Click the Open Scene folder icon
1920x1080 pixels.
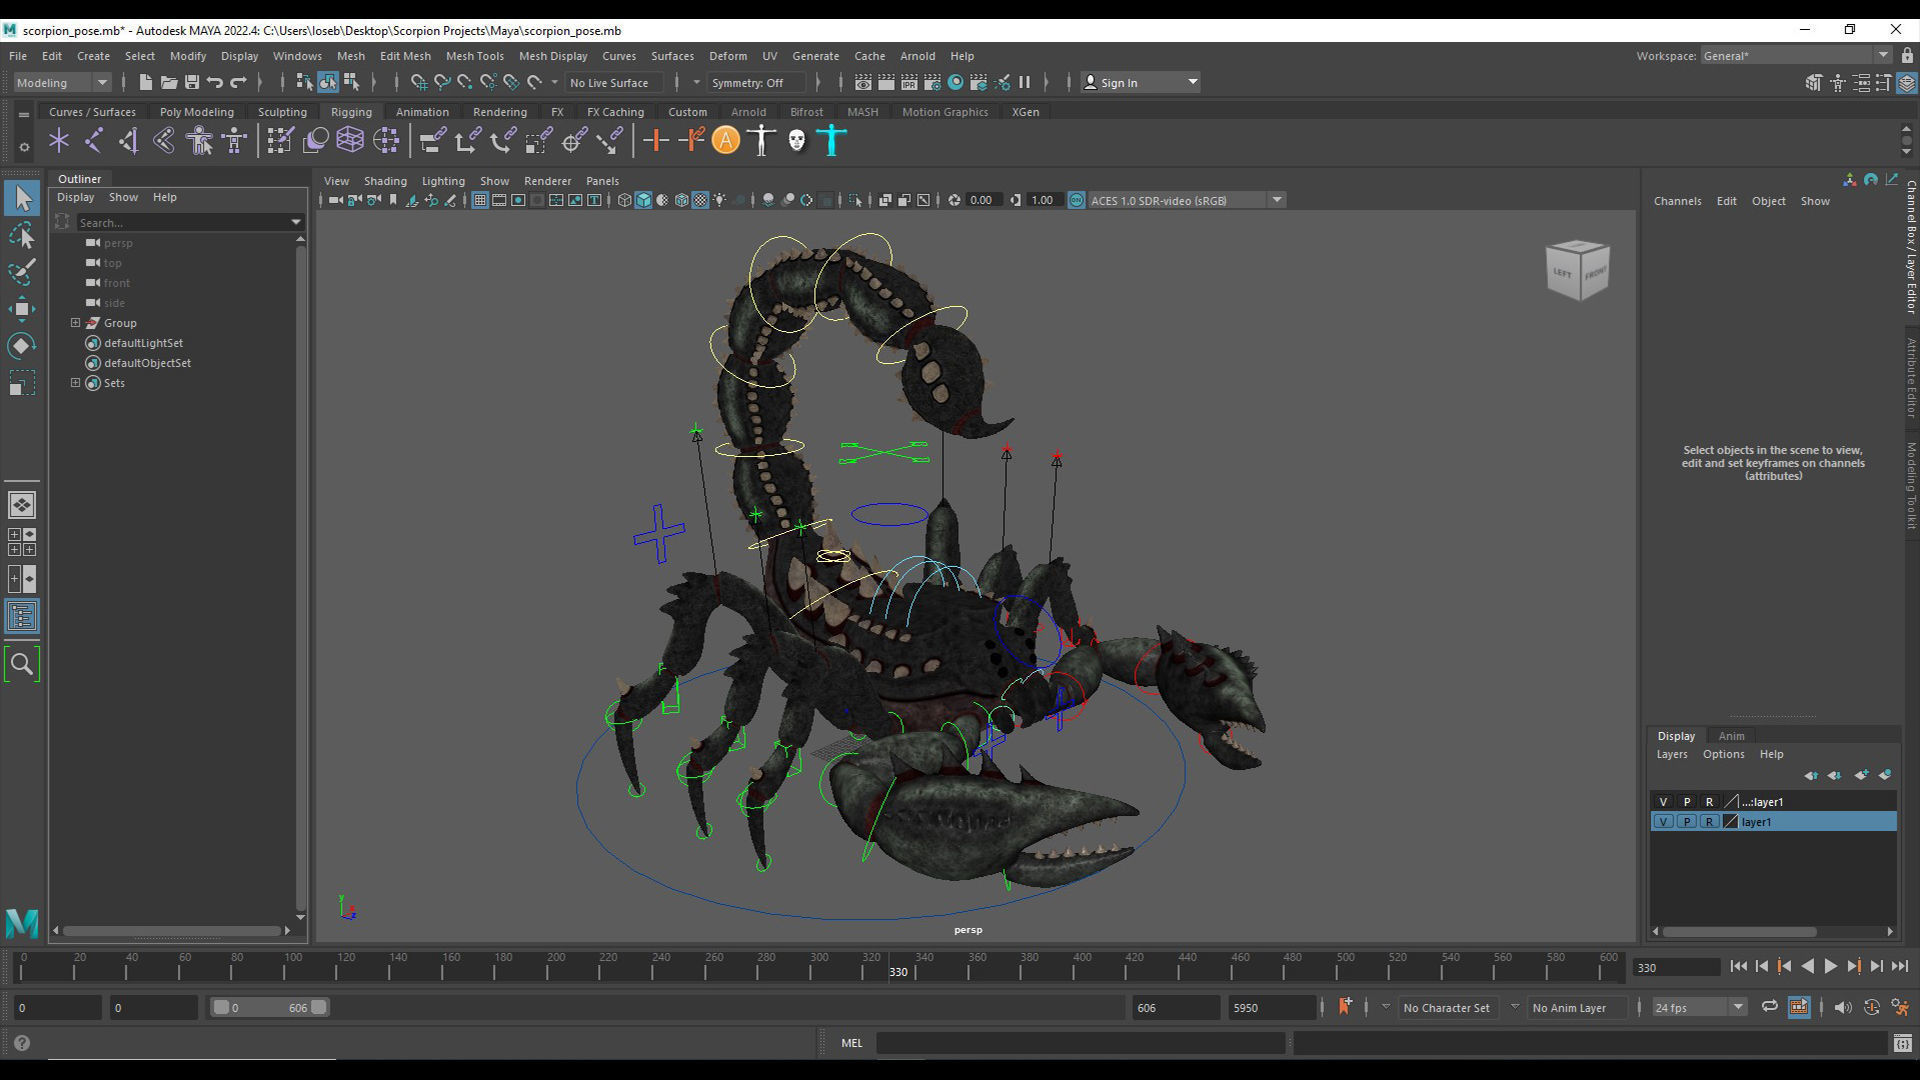pos(169,82)
